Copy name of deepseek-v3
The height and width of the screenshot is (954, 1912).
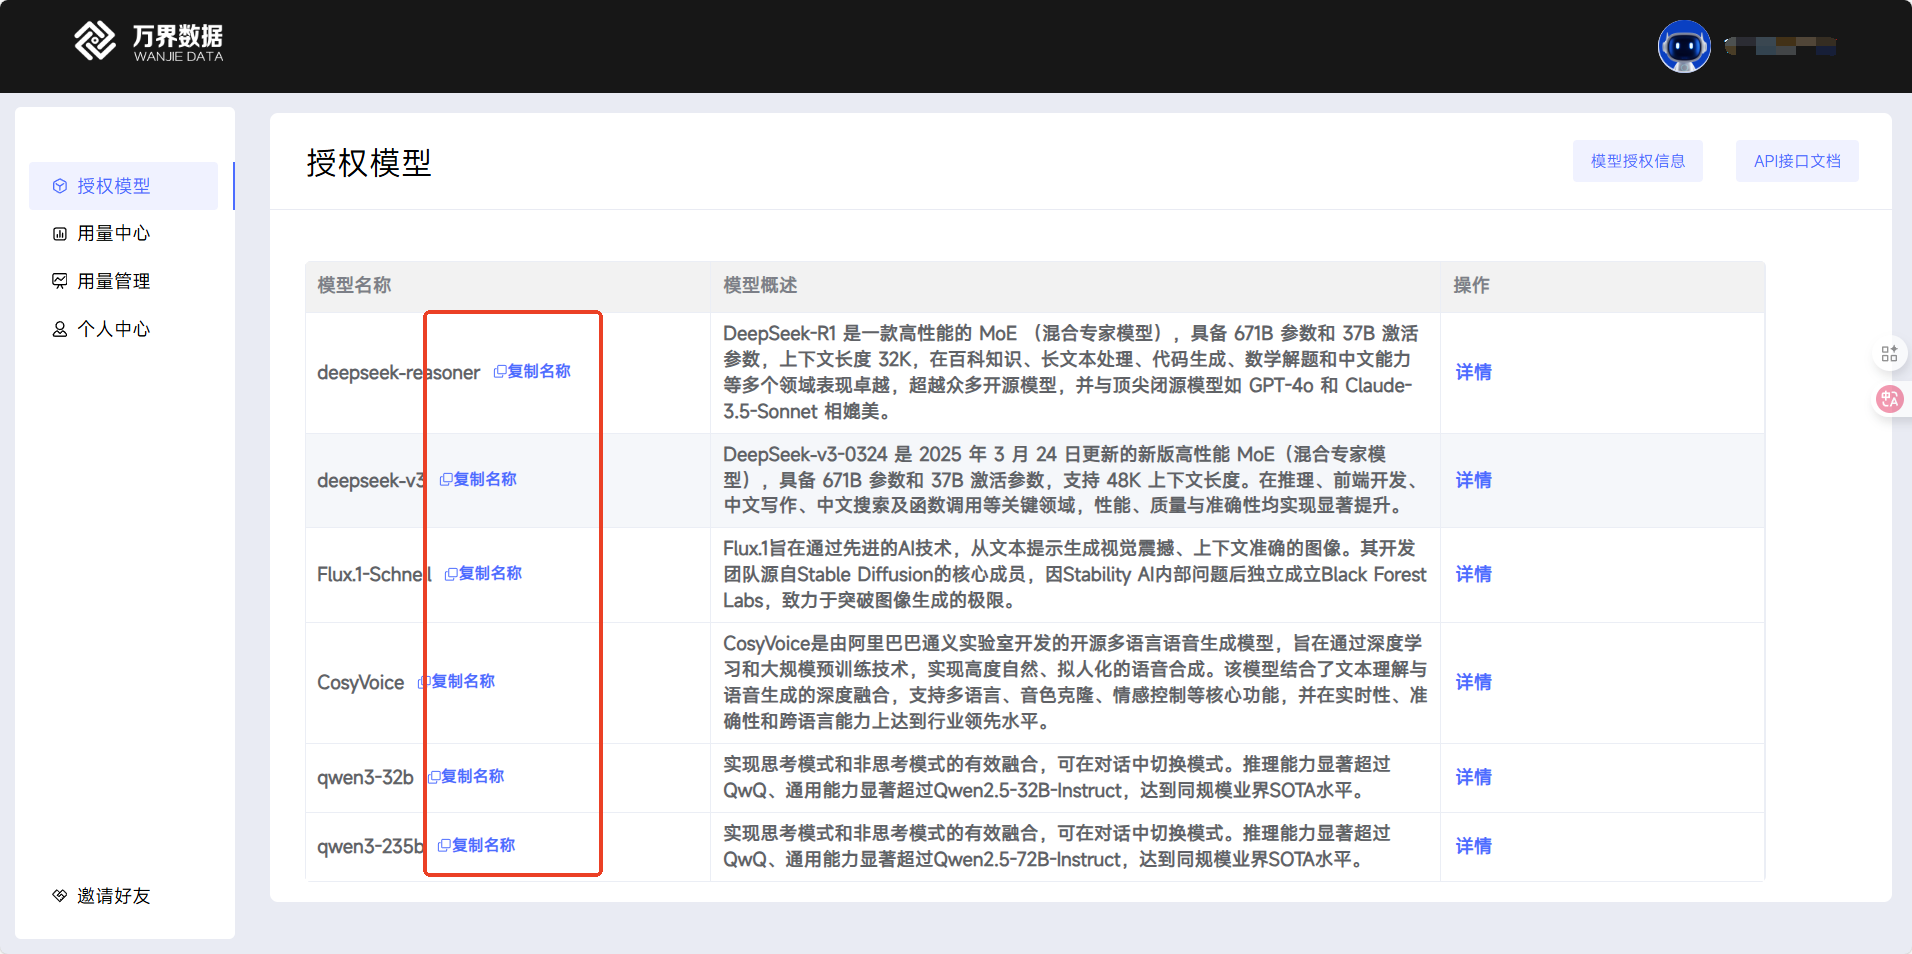click(478, 480)
